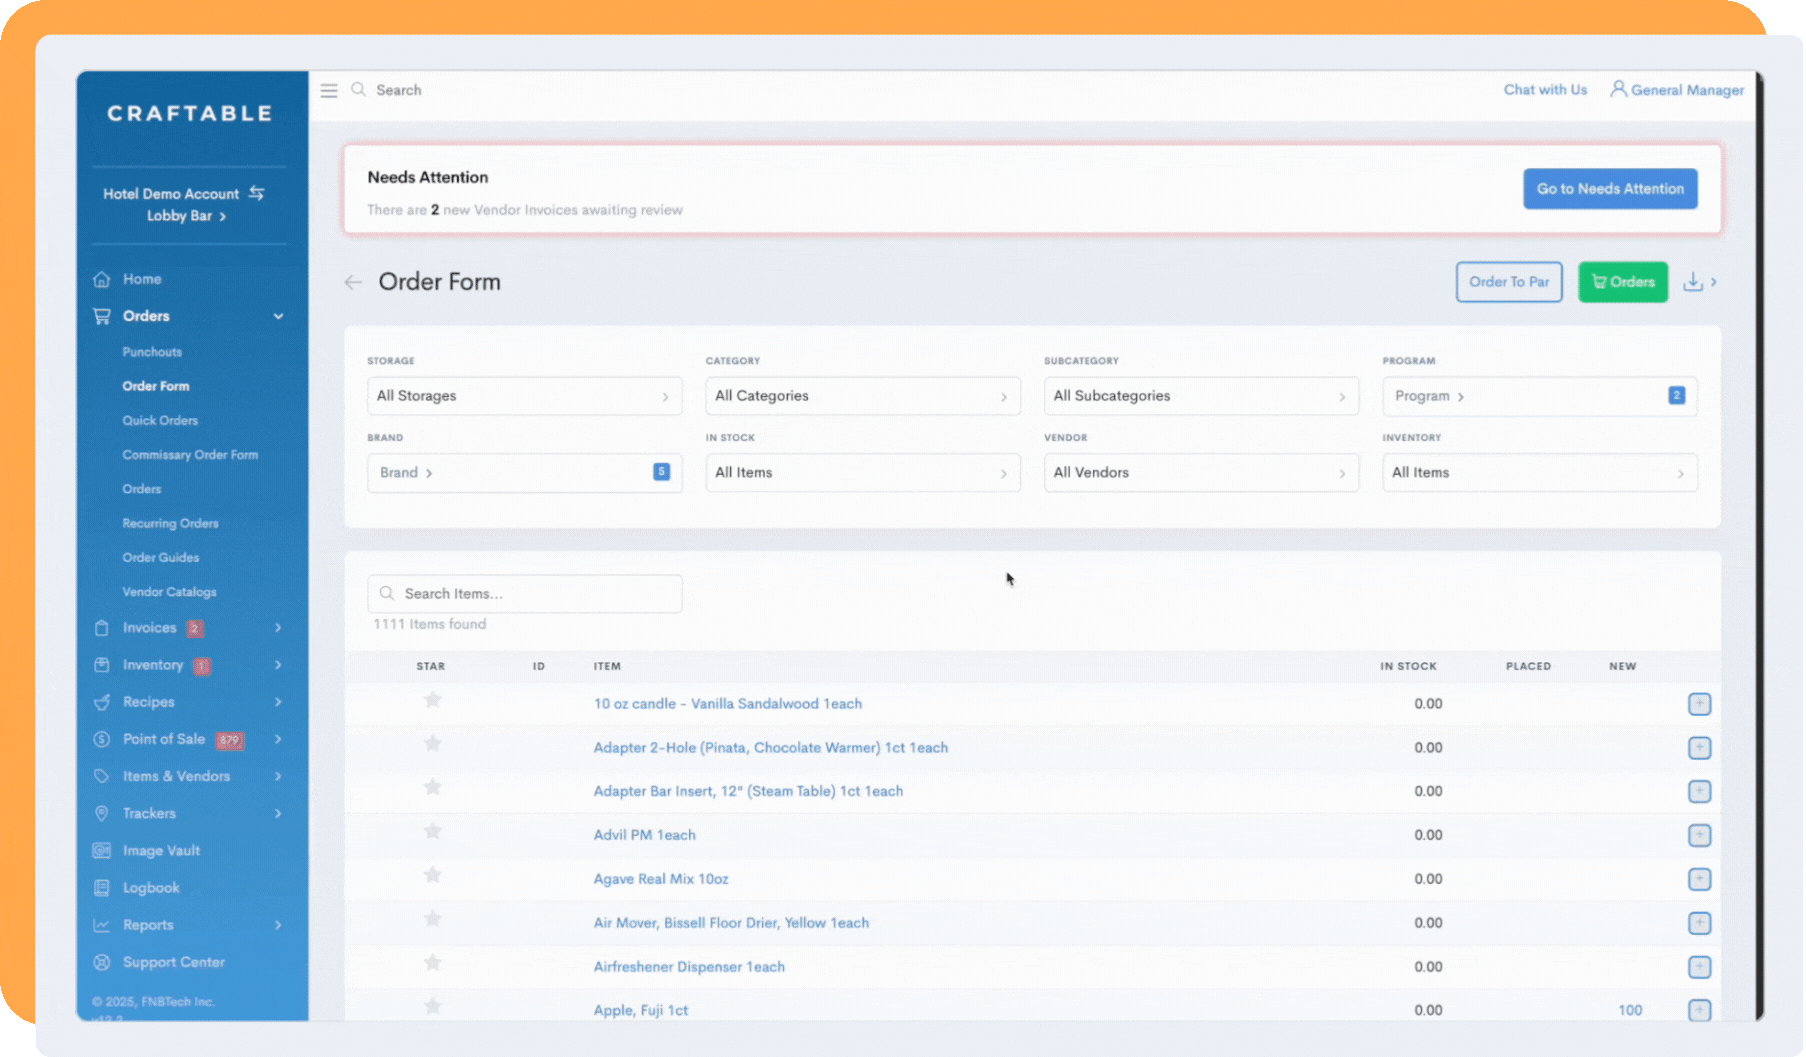Screen dimensions: 1806x1057
Task: Expand the Invoices sidebar chevron
Action: (278, 628)
